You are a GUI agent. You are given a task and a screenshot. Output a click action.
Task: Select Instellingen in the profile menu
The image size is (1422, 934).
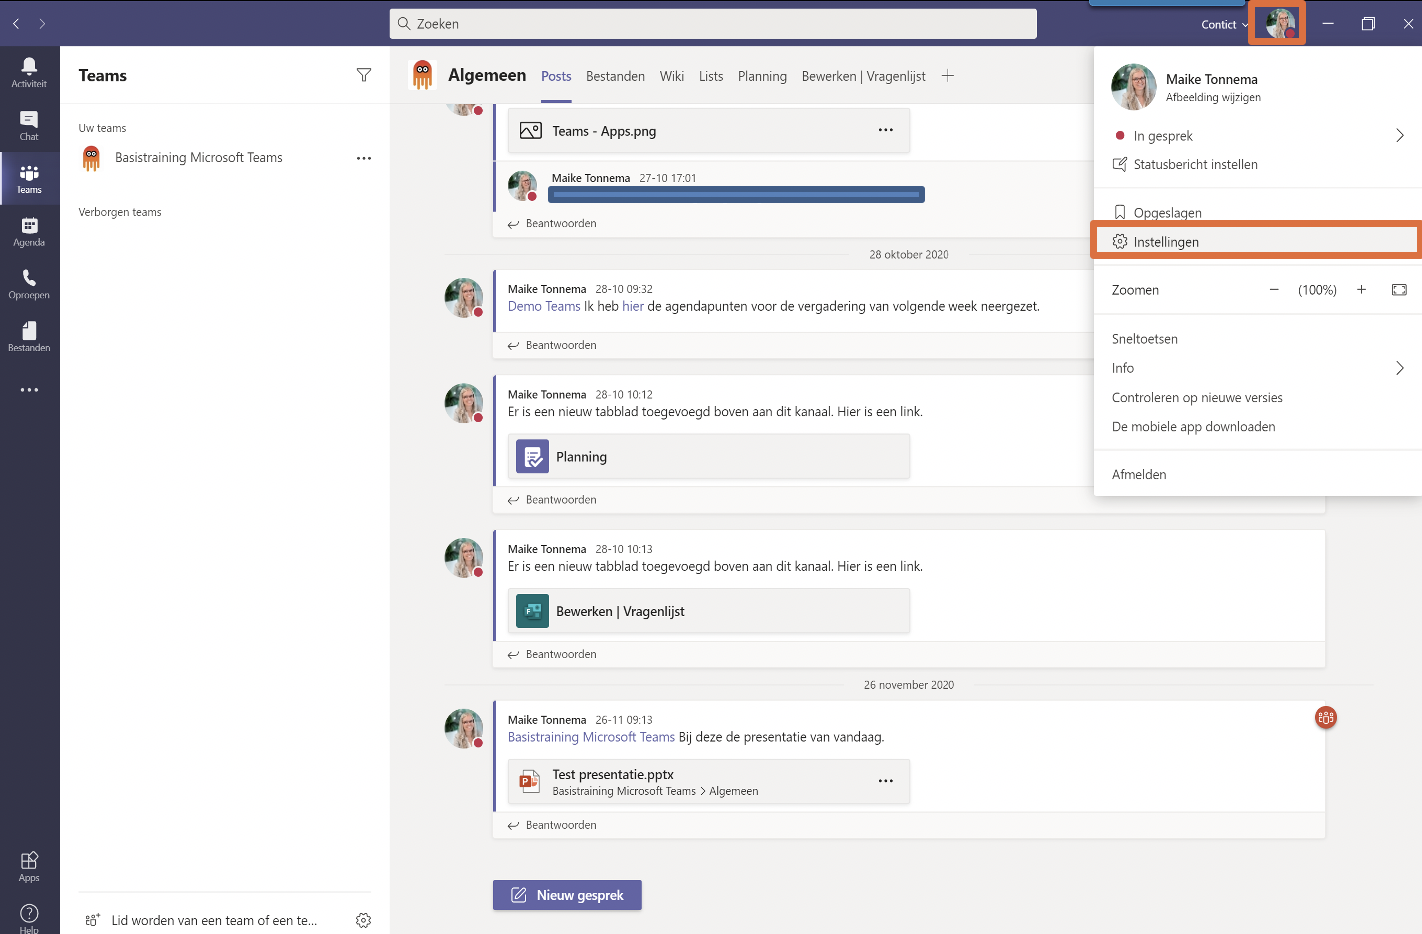tap(1258, 242)
